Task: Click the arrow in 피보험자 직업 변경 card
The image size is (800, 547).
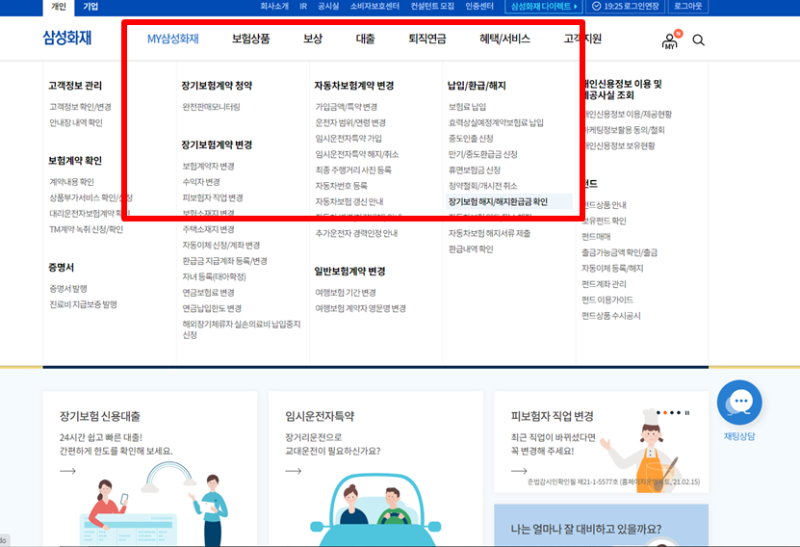Action: coord(519,471)
